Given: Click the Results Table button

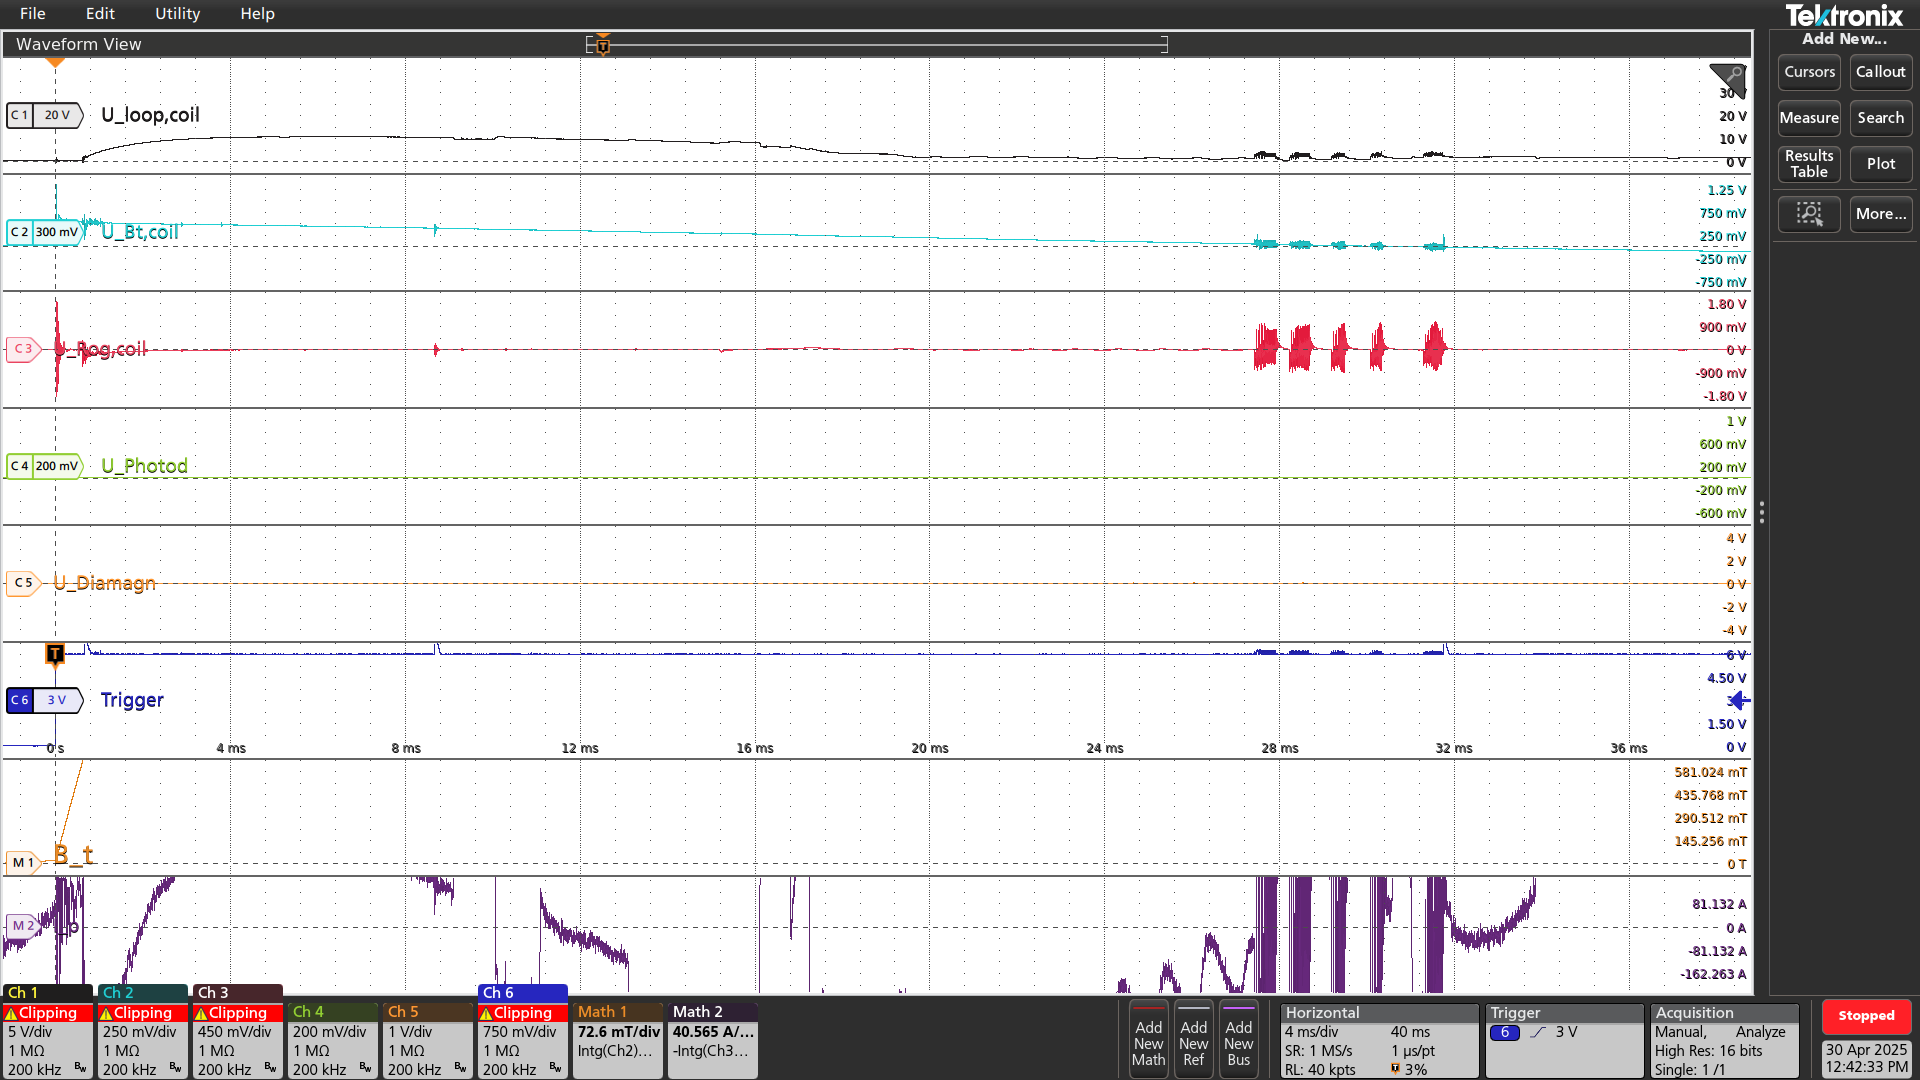Looking at the screenshot, I should coord(1809,164).
